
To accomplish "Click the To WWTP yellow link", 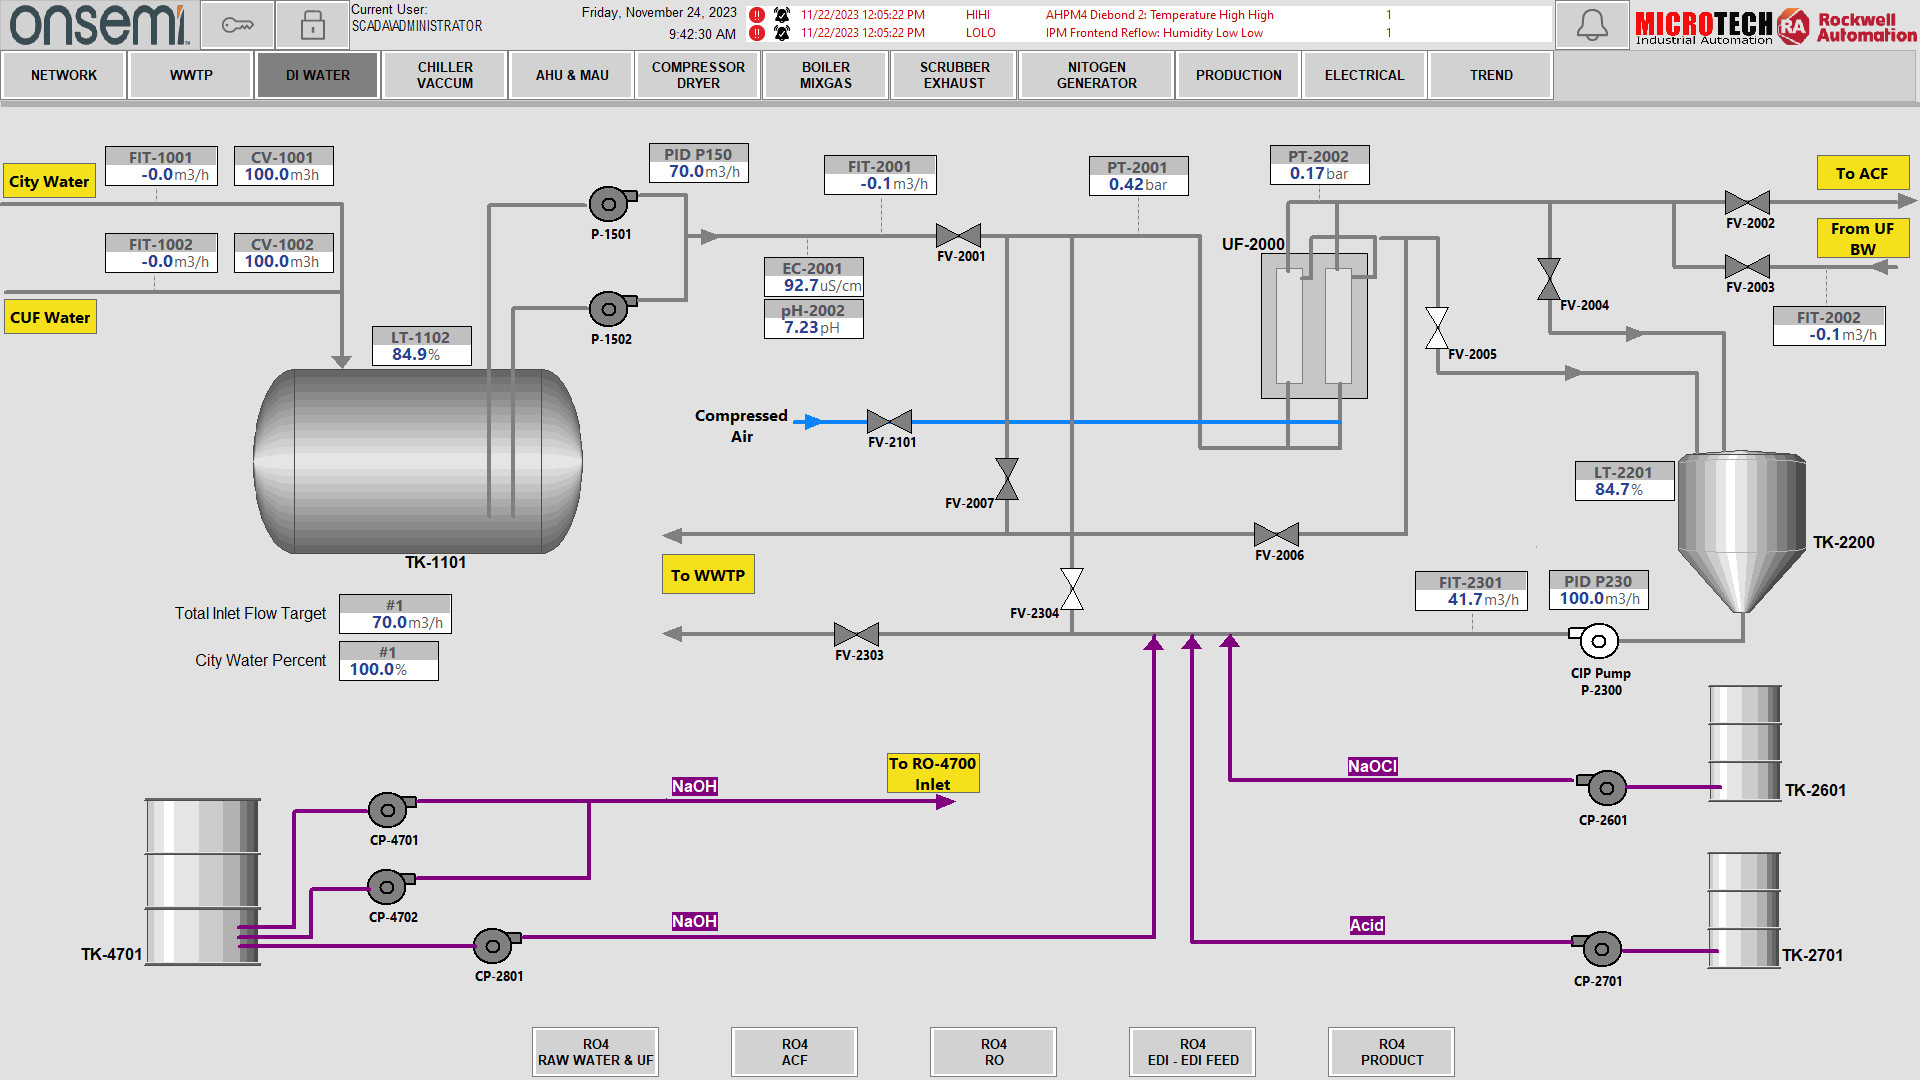I will click(x=708, y=575).
